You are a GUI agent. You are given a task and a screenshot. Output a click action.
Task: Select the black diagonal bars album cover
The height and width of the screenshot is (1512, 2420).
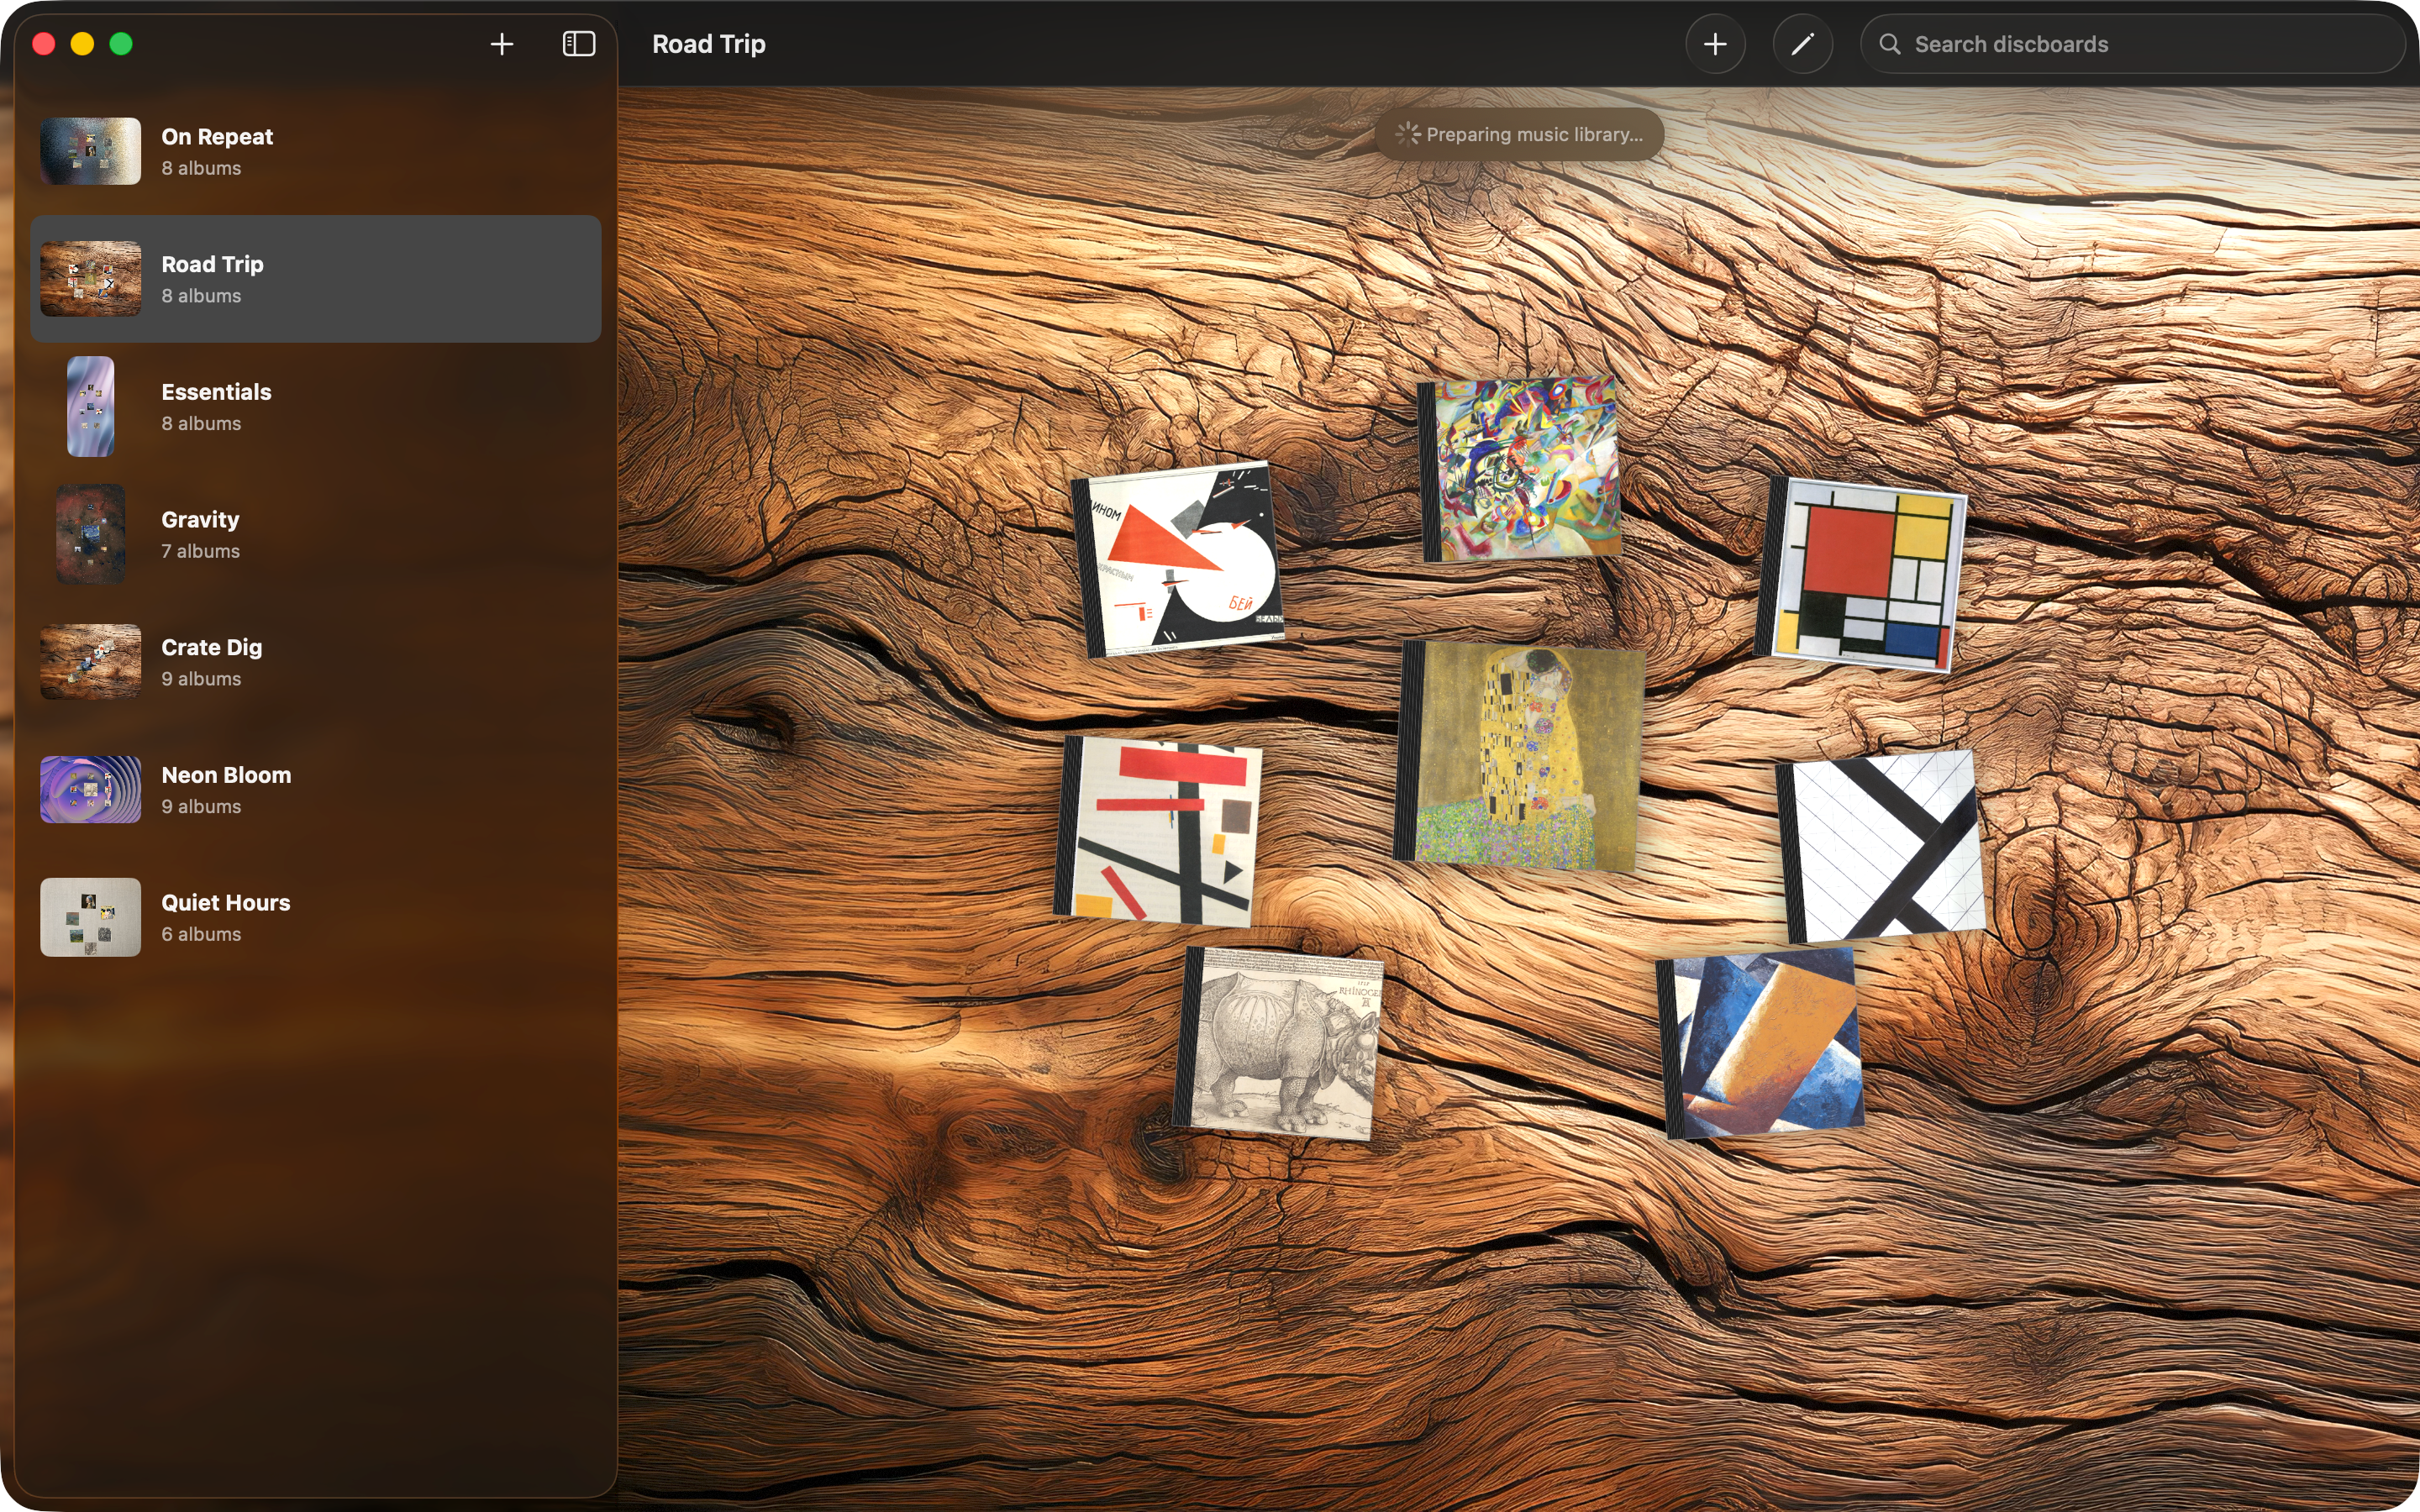(1881, 846)
